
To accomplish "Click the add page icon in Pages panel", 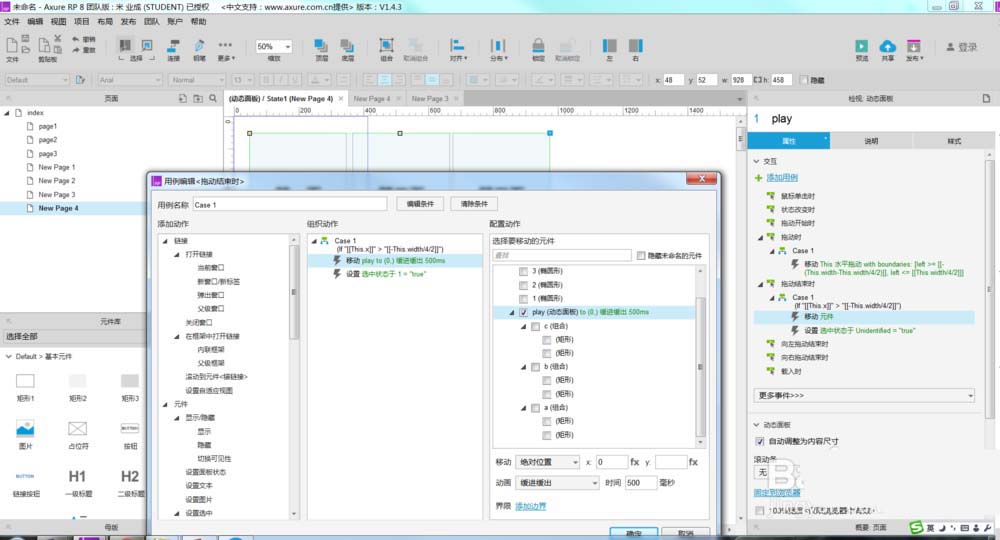I will [183, 98].
